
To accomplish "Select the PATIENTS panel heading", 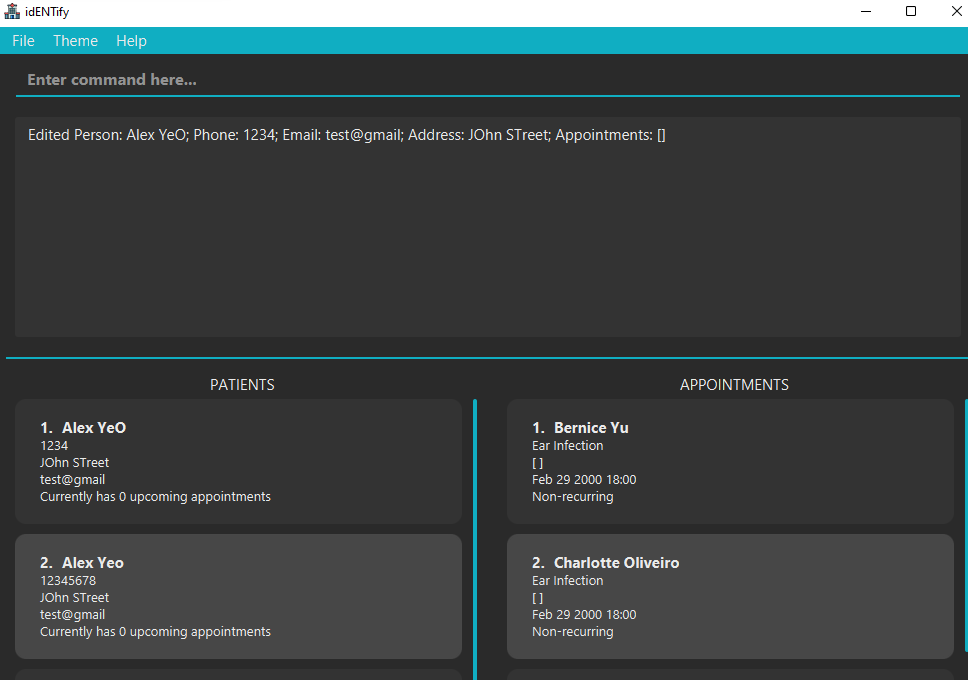I will 242,385.
